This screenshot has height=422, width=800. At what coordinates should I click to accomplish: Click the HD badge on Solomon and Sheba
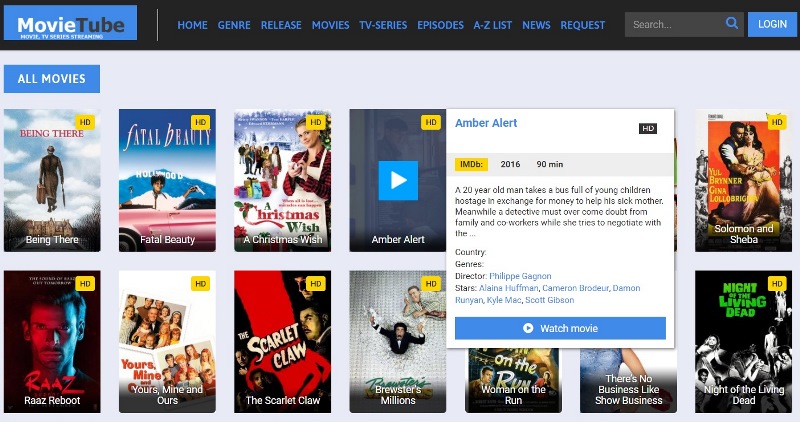pos(777,122)
